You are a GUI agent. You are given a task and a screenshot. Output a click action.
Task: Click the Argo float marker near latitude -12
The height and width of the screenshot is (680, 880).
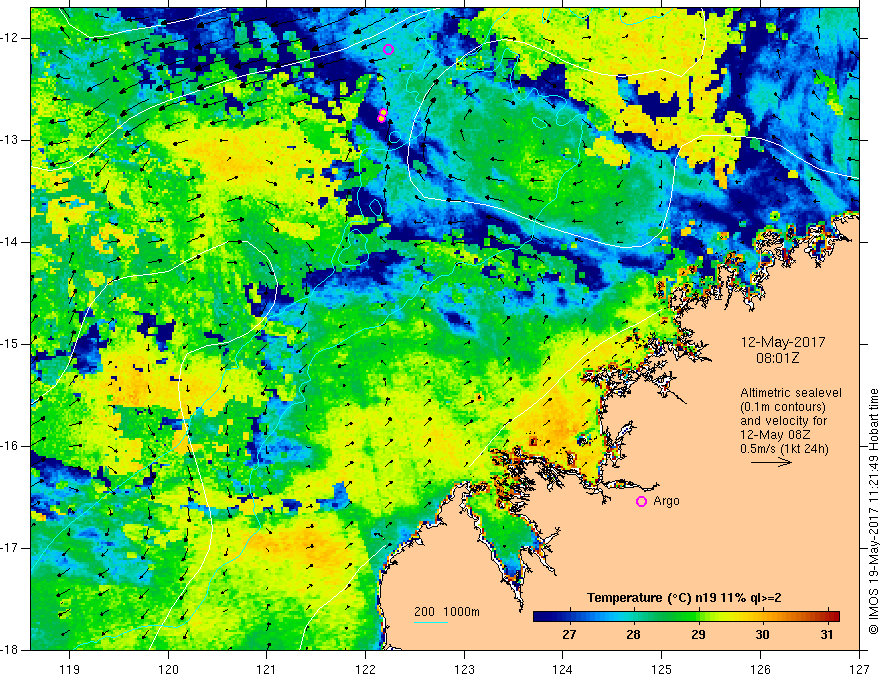[x=388, y=49]
